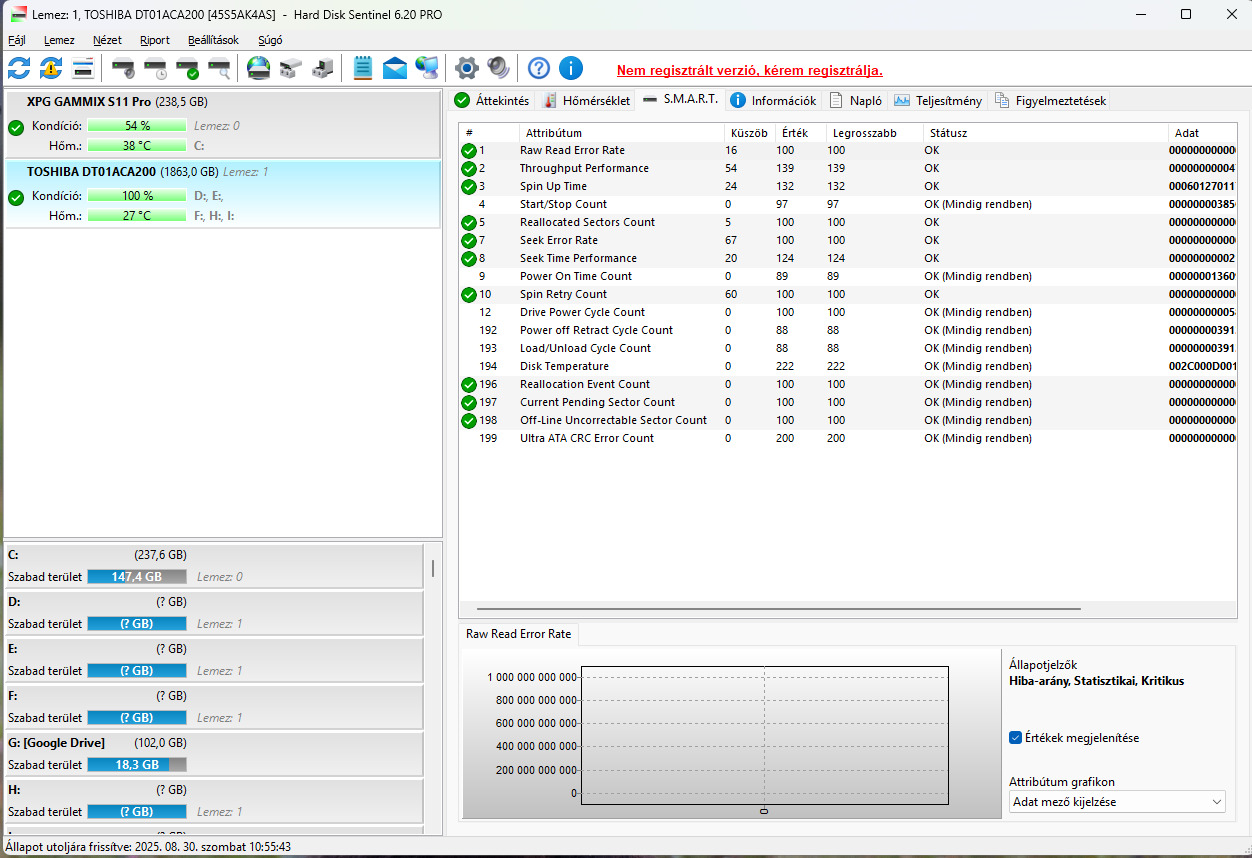Click the disk acoustic test icon
Viewport: 1252px width, 858px height.
[x=123, y=68]
